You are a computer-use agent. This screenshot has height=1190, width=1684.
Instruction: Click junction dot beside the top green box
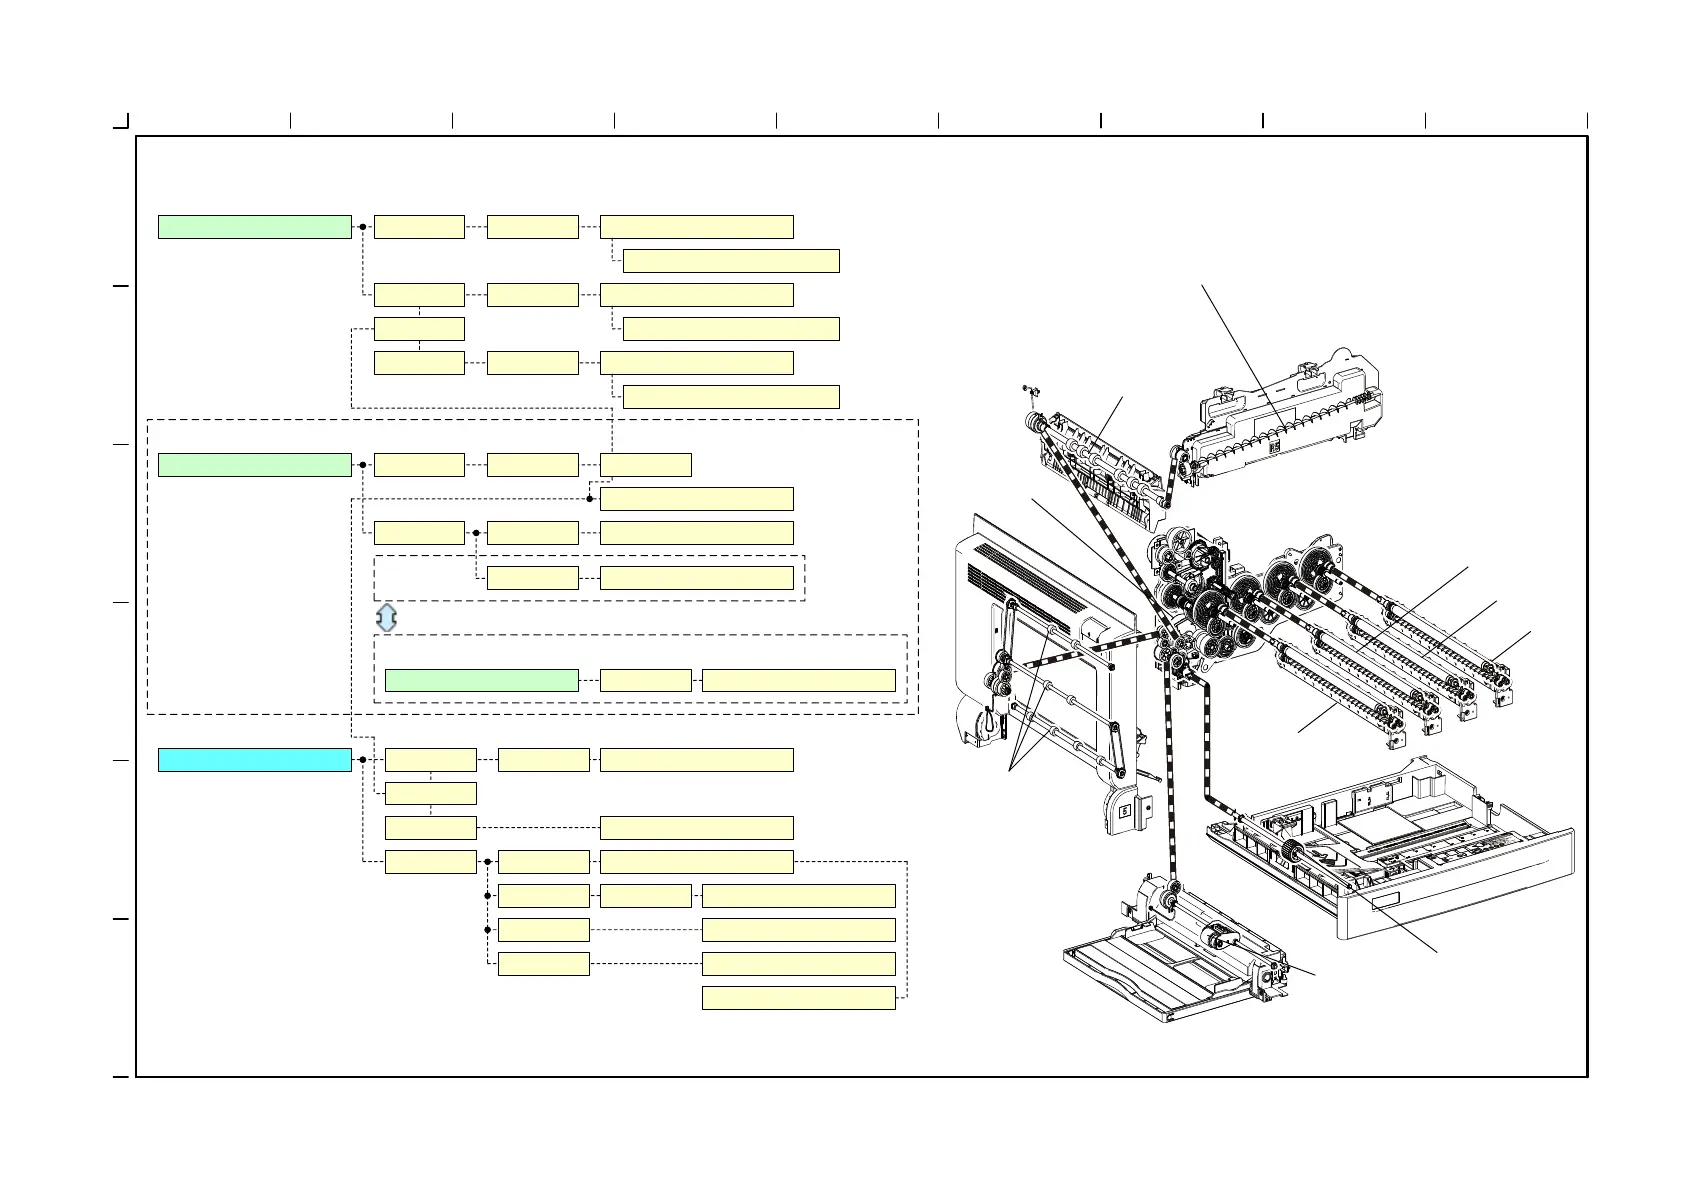pos(362,227)
